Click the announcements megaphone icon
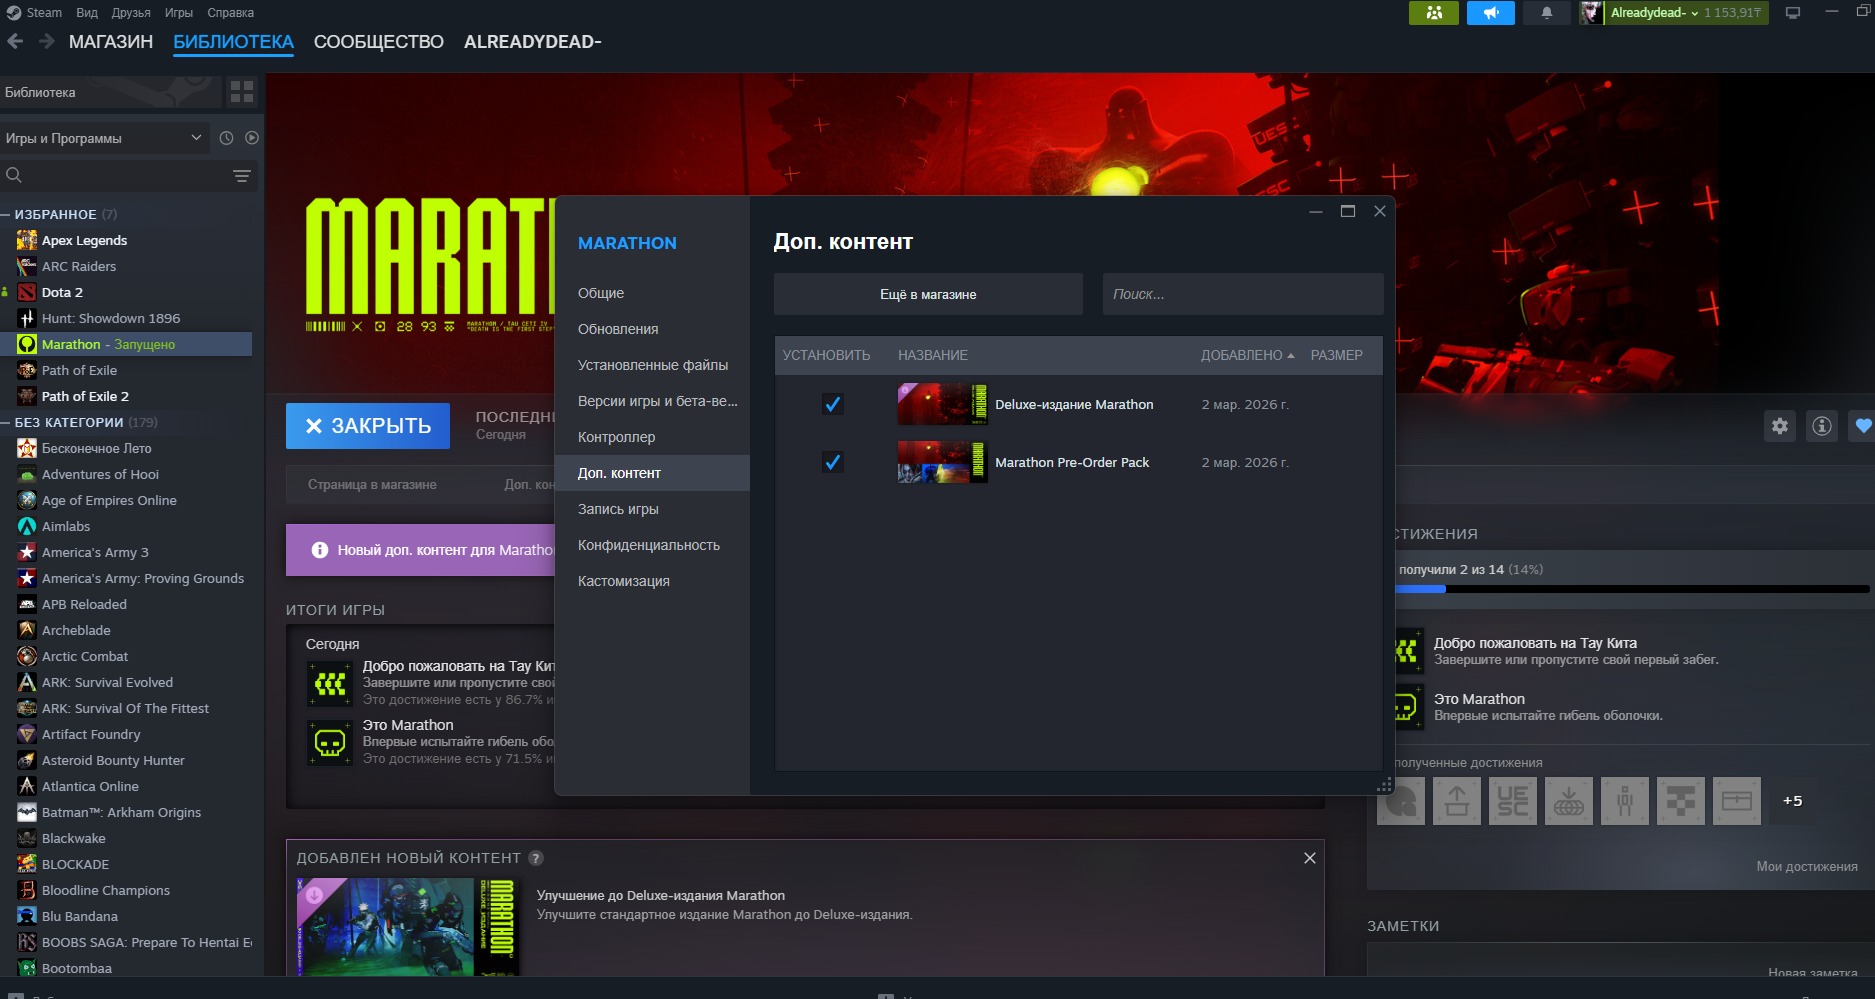This screenshot has height=999, width=1875. 1490,13
